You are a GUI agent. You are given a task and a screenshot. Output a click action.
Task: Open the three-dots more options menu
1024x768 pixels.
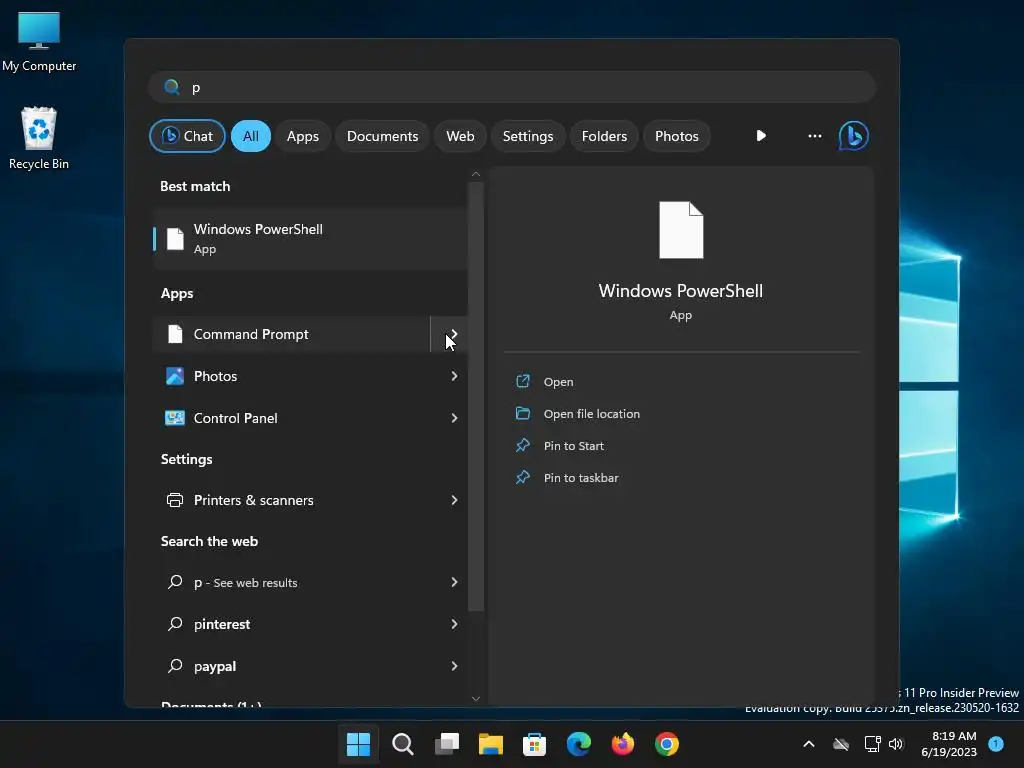pyautogui.click(x=814, y=136)
